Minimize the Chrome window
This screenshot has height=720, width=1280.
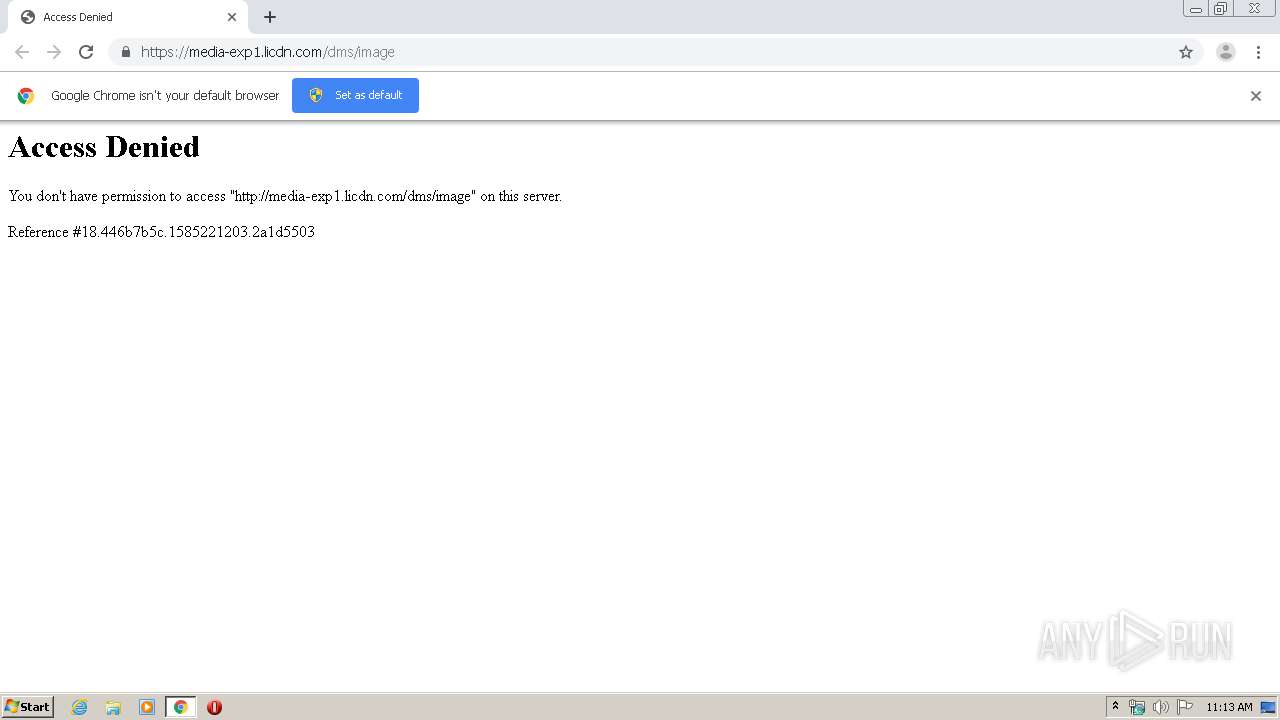pyautogui.click(x=1196, y=9)
